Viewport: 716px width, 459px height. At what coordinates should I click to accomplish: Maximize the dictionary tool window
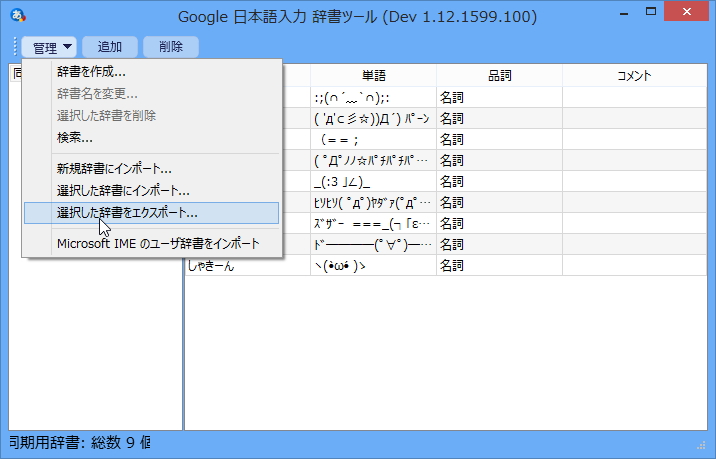click(651, 12)
